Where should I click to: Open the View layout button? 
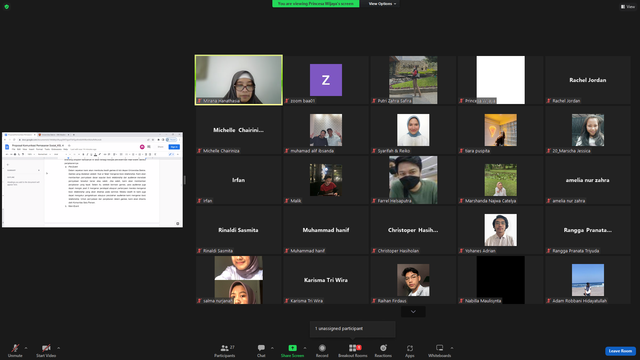click(x=628, y=7)
